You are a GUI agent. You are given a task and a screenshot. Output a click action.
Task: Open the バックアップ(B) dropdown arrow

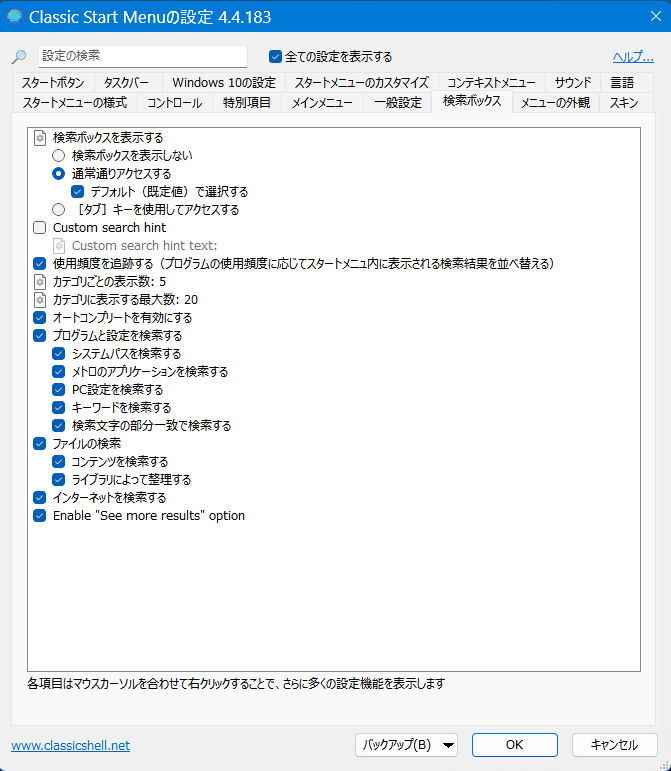click(x=448, y=745)
